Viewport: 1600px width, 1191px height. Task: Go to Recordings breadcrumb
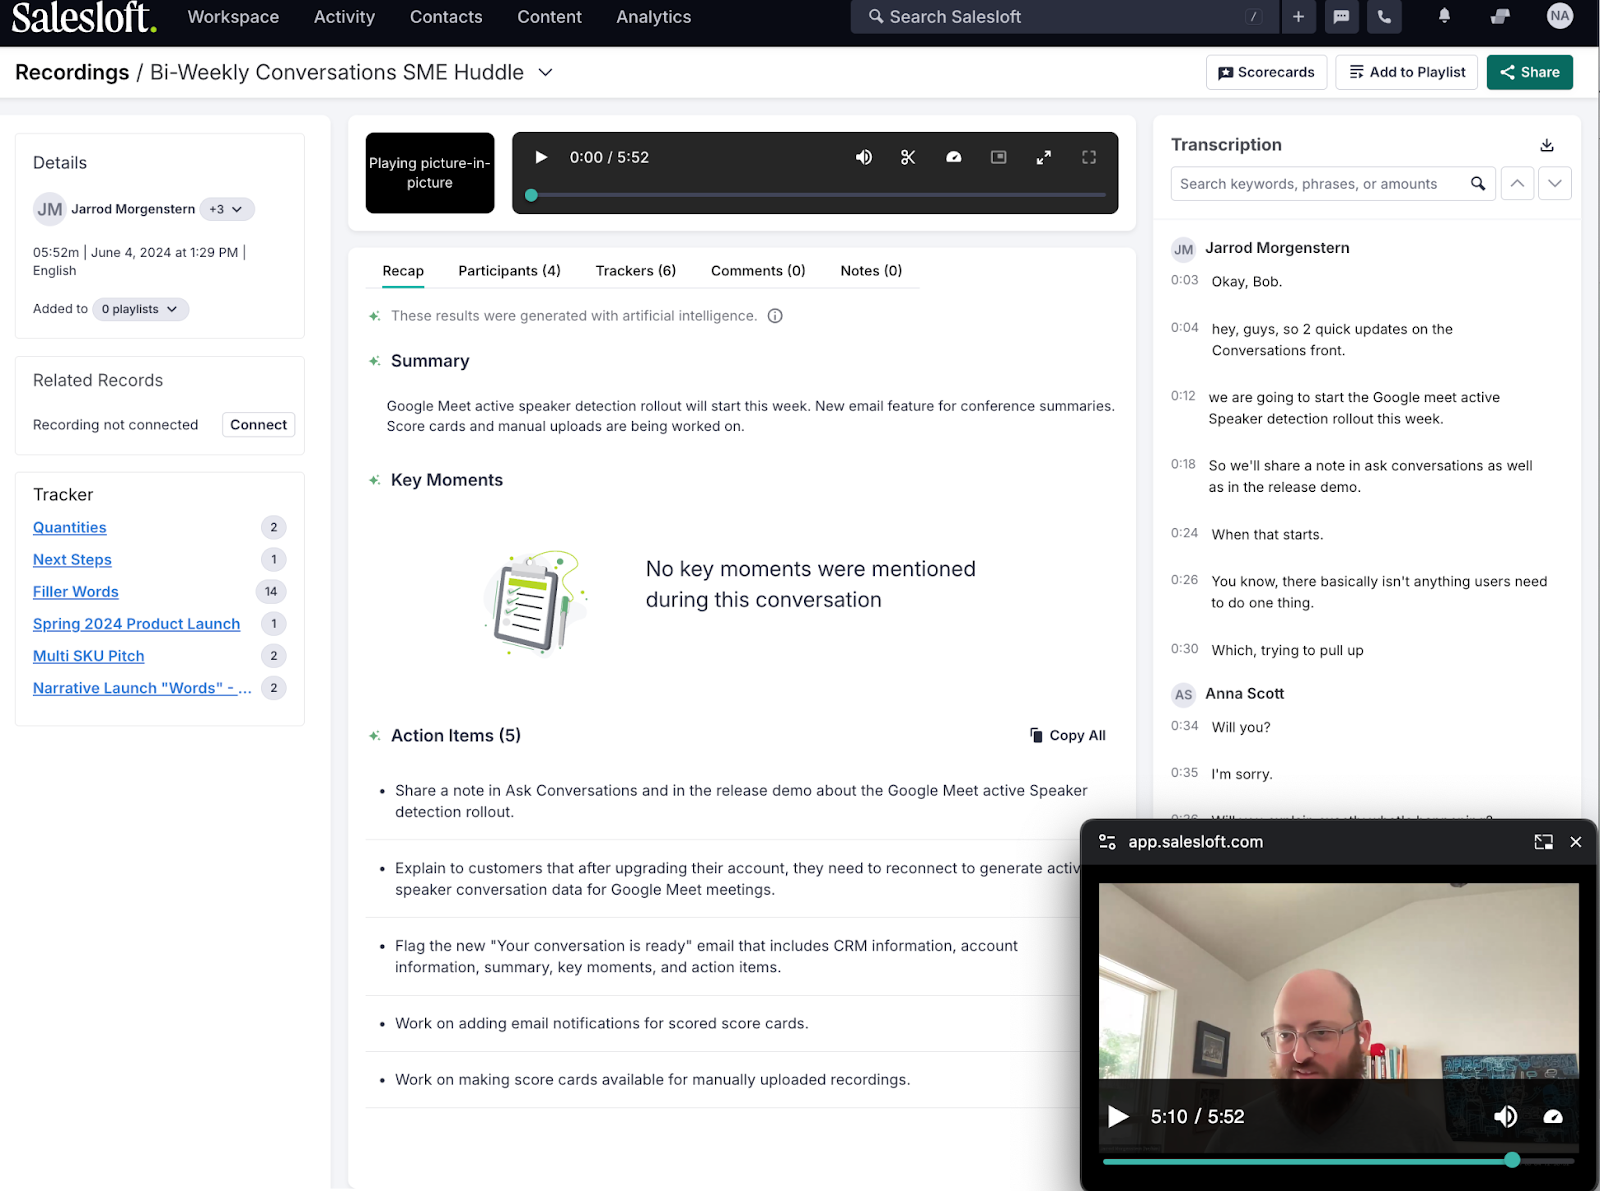(72, 72)
